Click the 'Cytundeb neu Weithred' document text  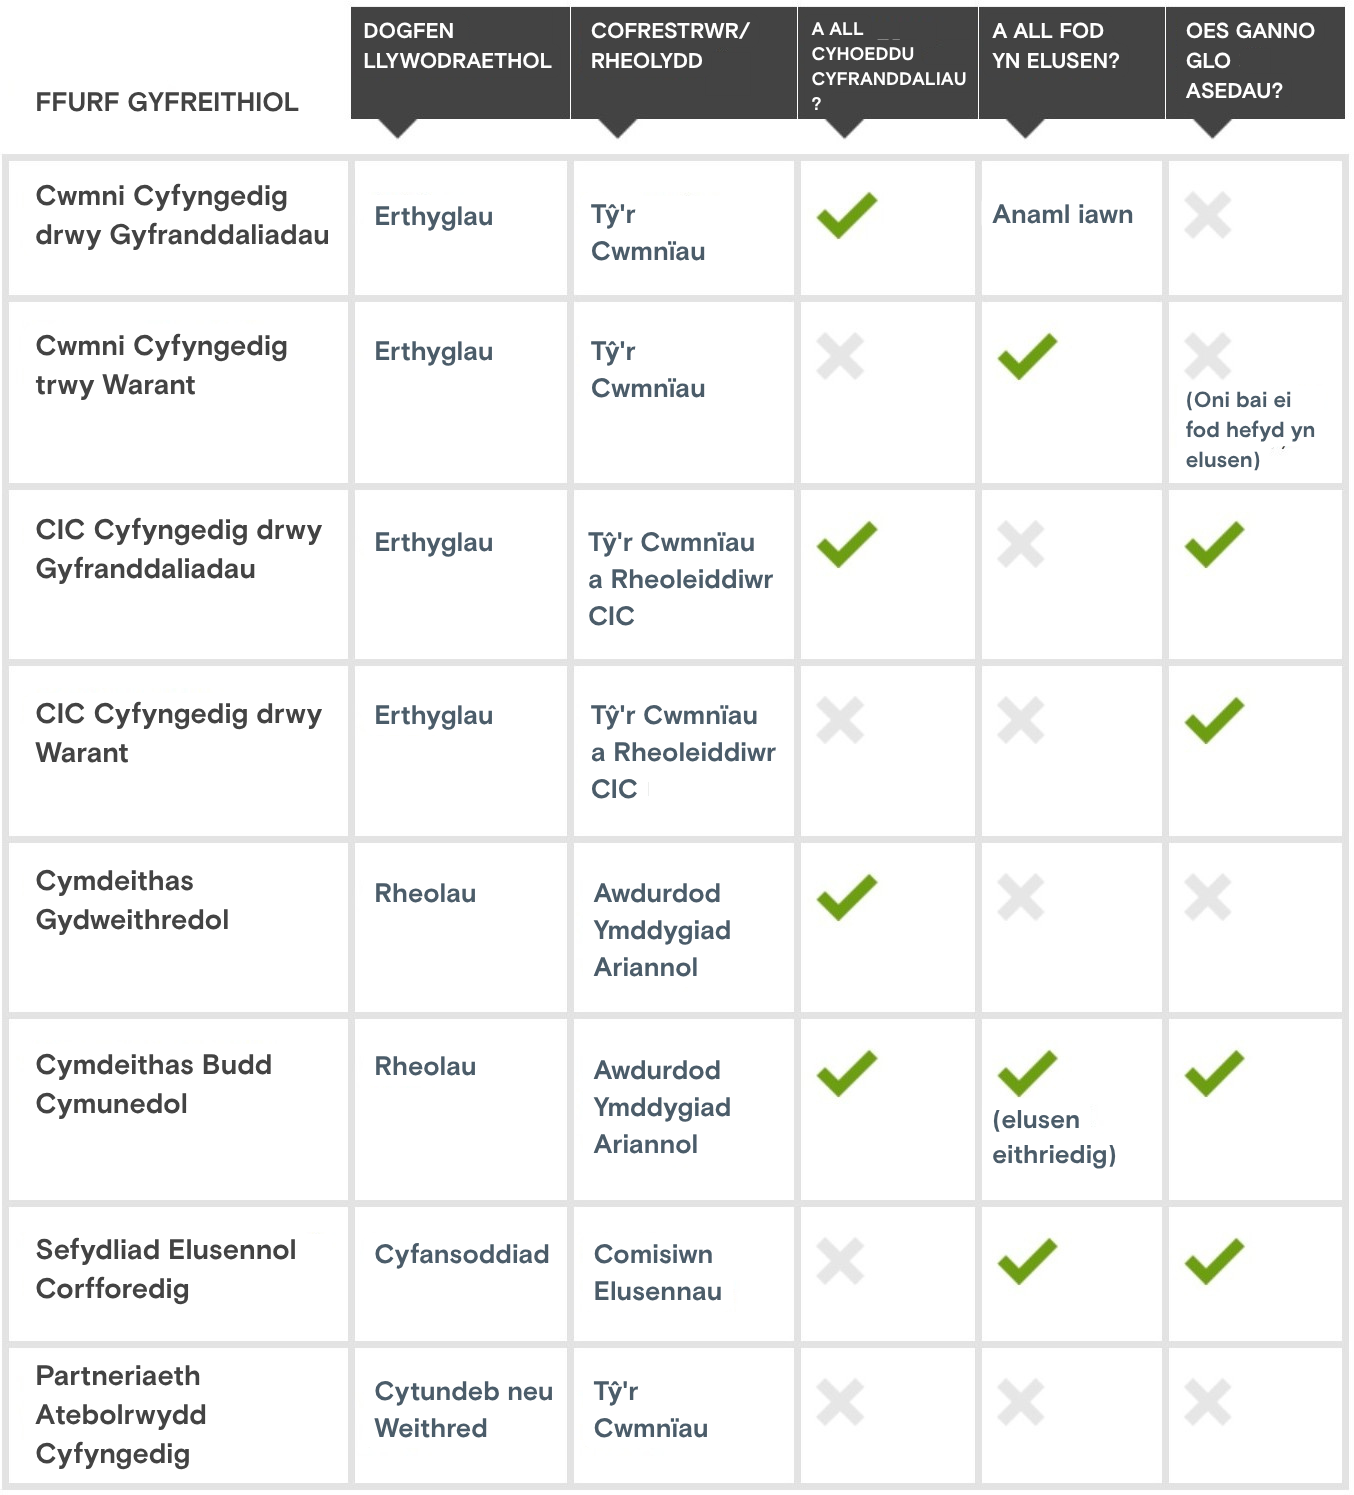[463, 1409]
